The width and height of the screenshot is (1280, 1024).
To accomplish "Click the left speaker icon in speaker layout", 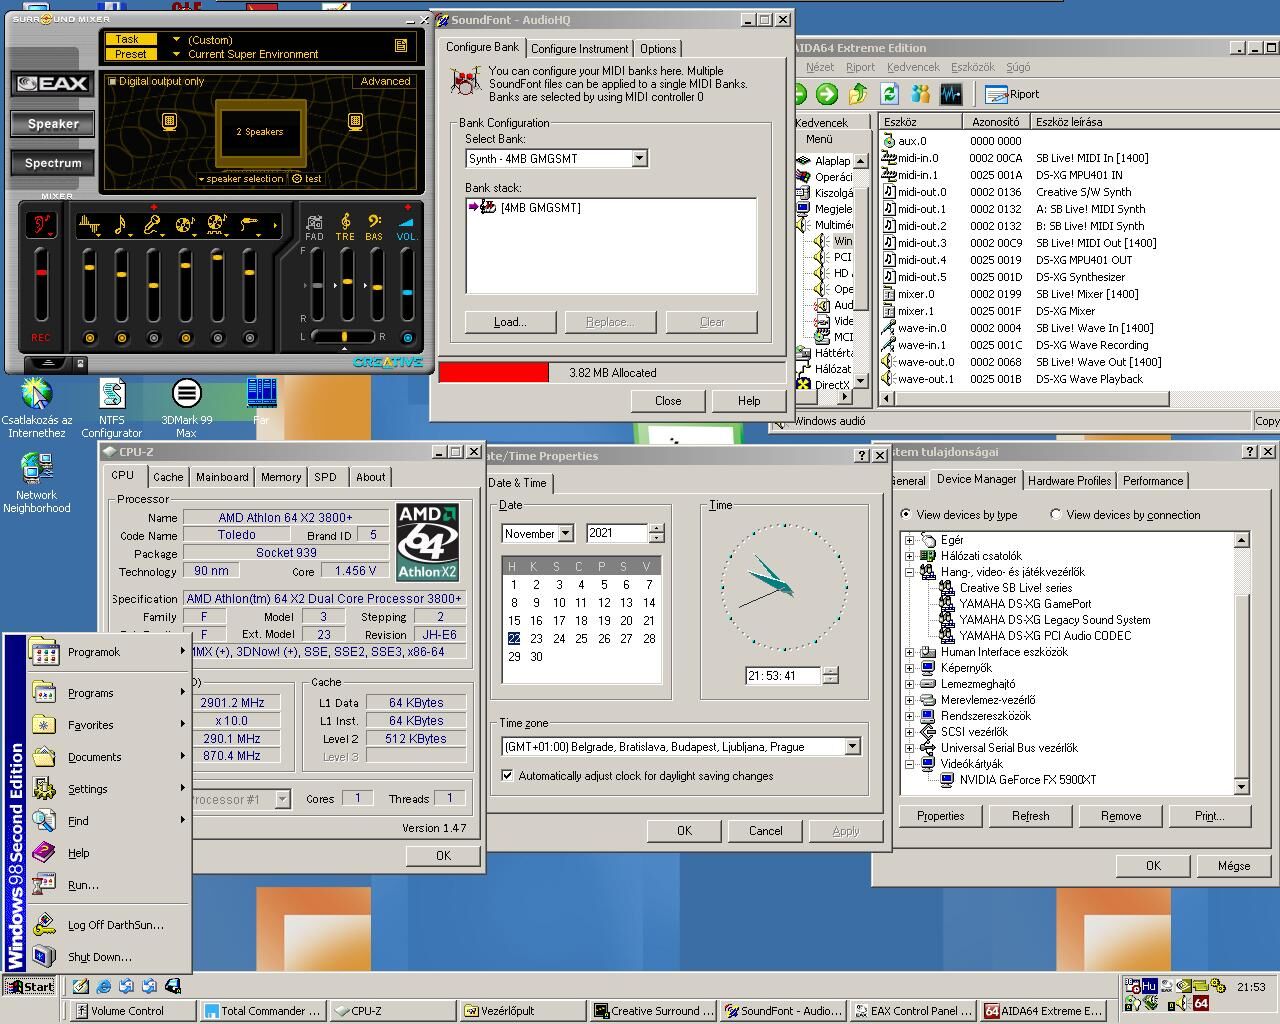I will click(x=169, y=121).
